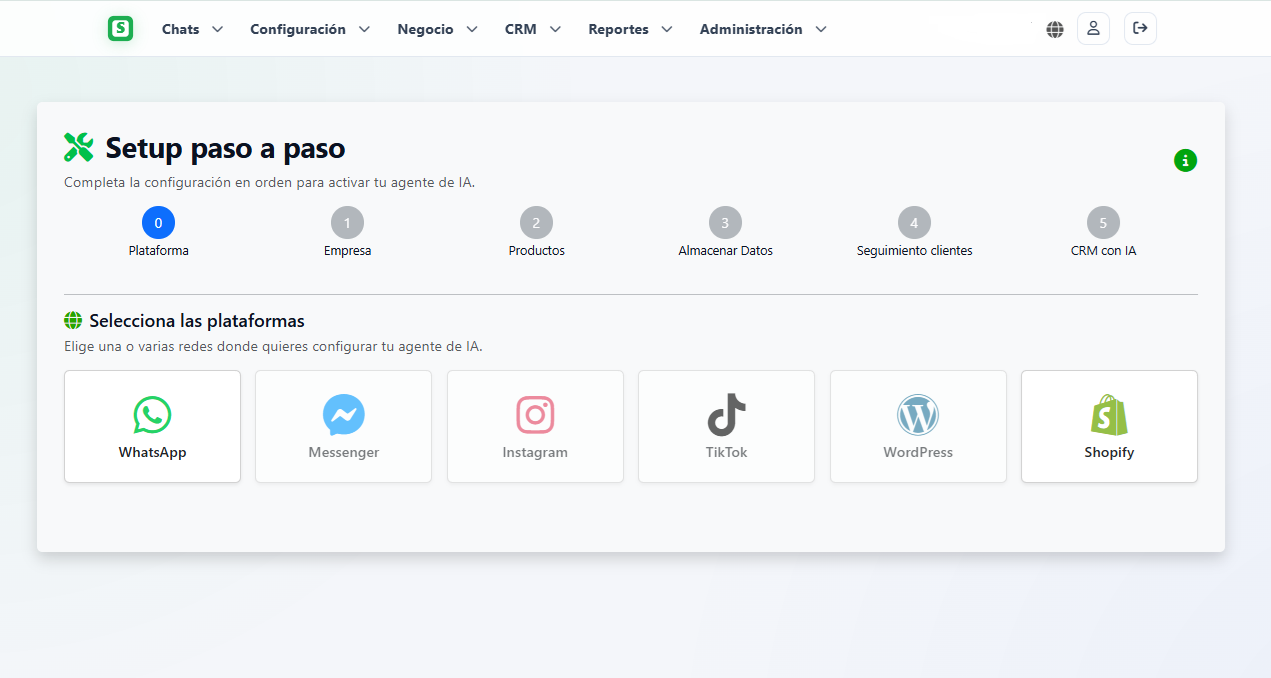Click the TikTok logo icon
The image size is (1271, 678).
coord(726,414)
